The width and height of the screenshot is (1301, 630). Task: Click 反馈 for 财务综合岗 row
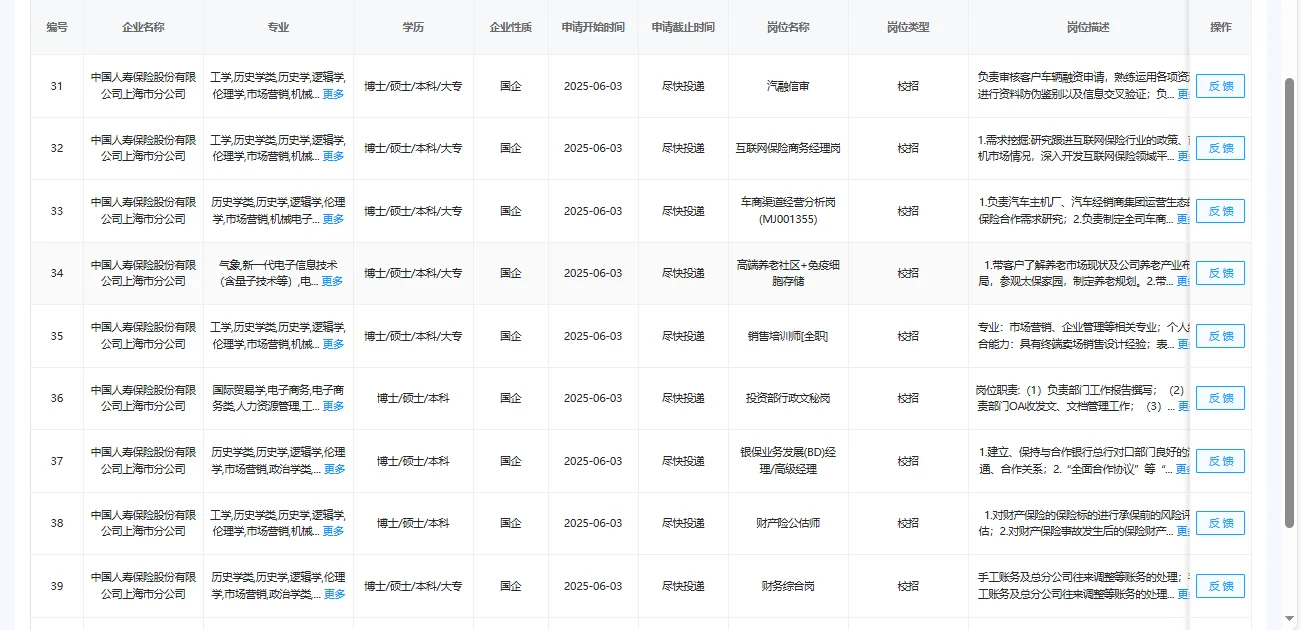click(x=1219, y=586)
